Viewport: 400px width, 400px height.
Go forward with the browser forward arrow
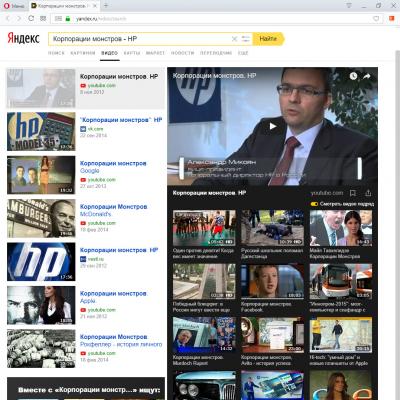[19, 19]
